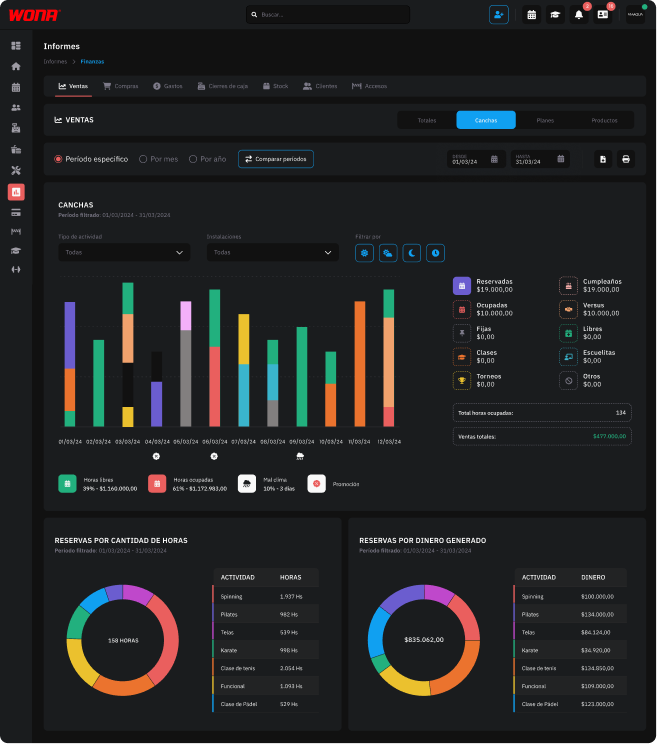Open the Desde date picker
Viewport: 657px width, 744px height.
476,159
